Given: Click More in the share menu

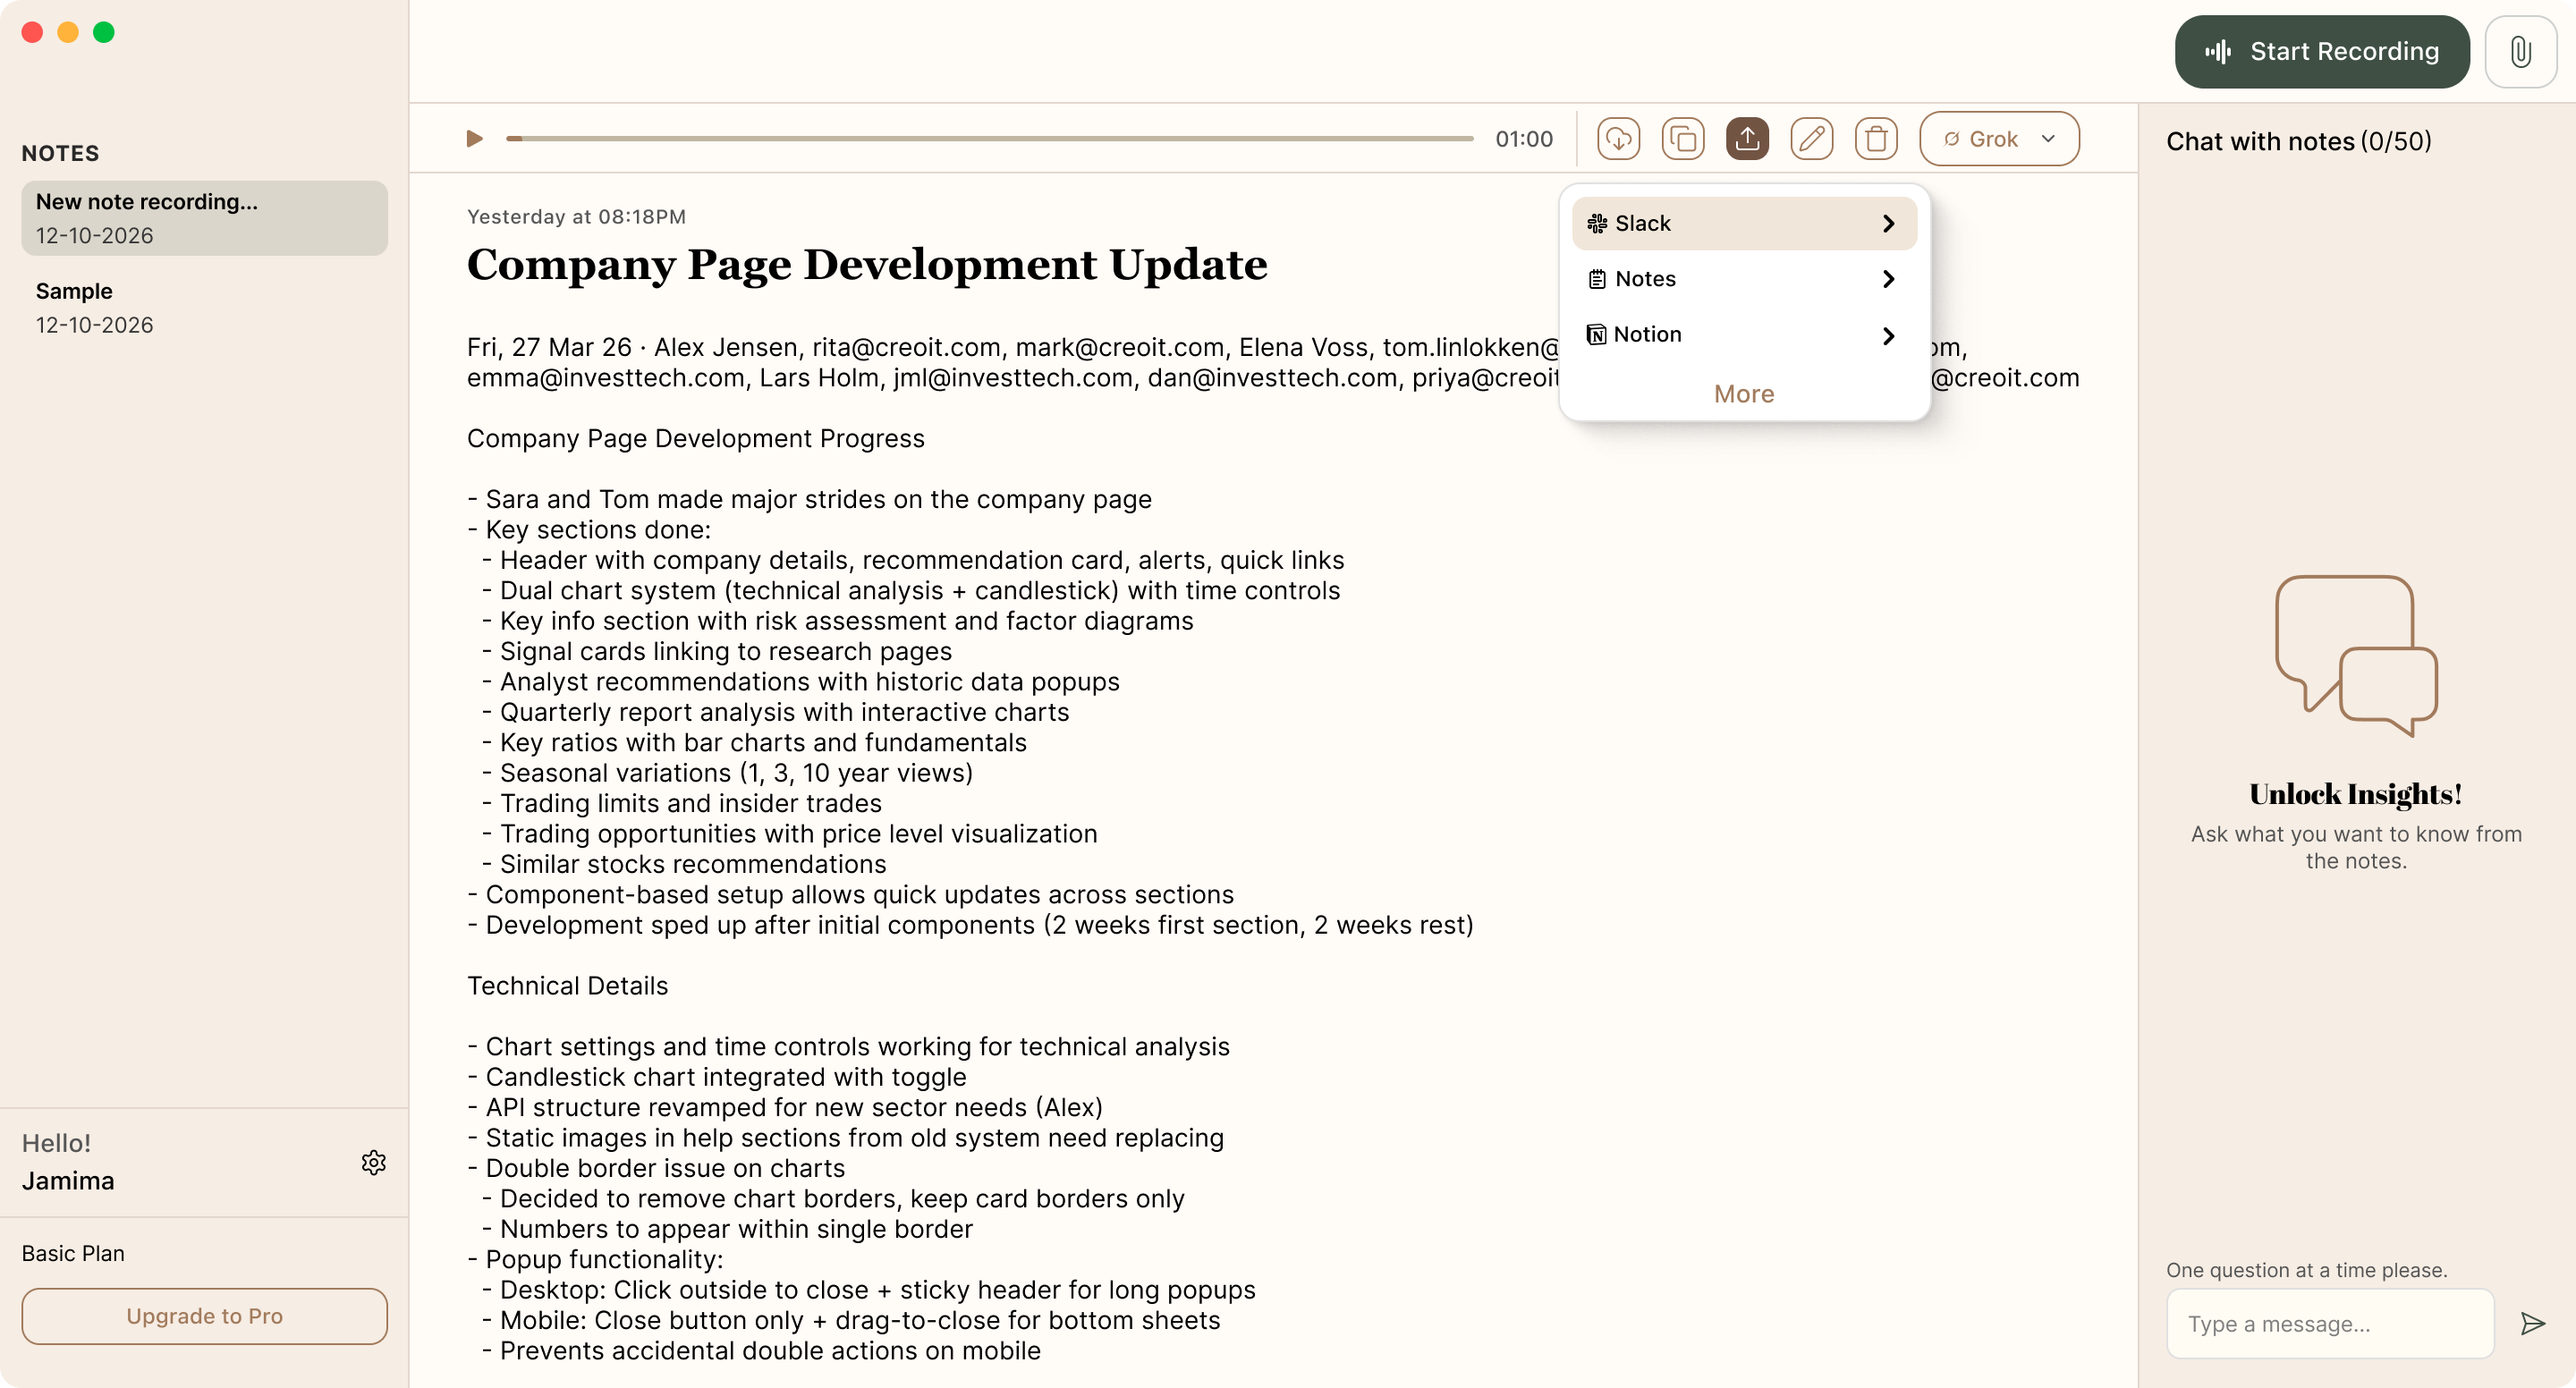Looking at the screenshot, I should [1744, 394].
